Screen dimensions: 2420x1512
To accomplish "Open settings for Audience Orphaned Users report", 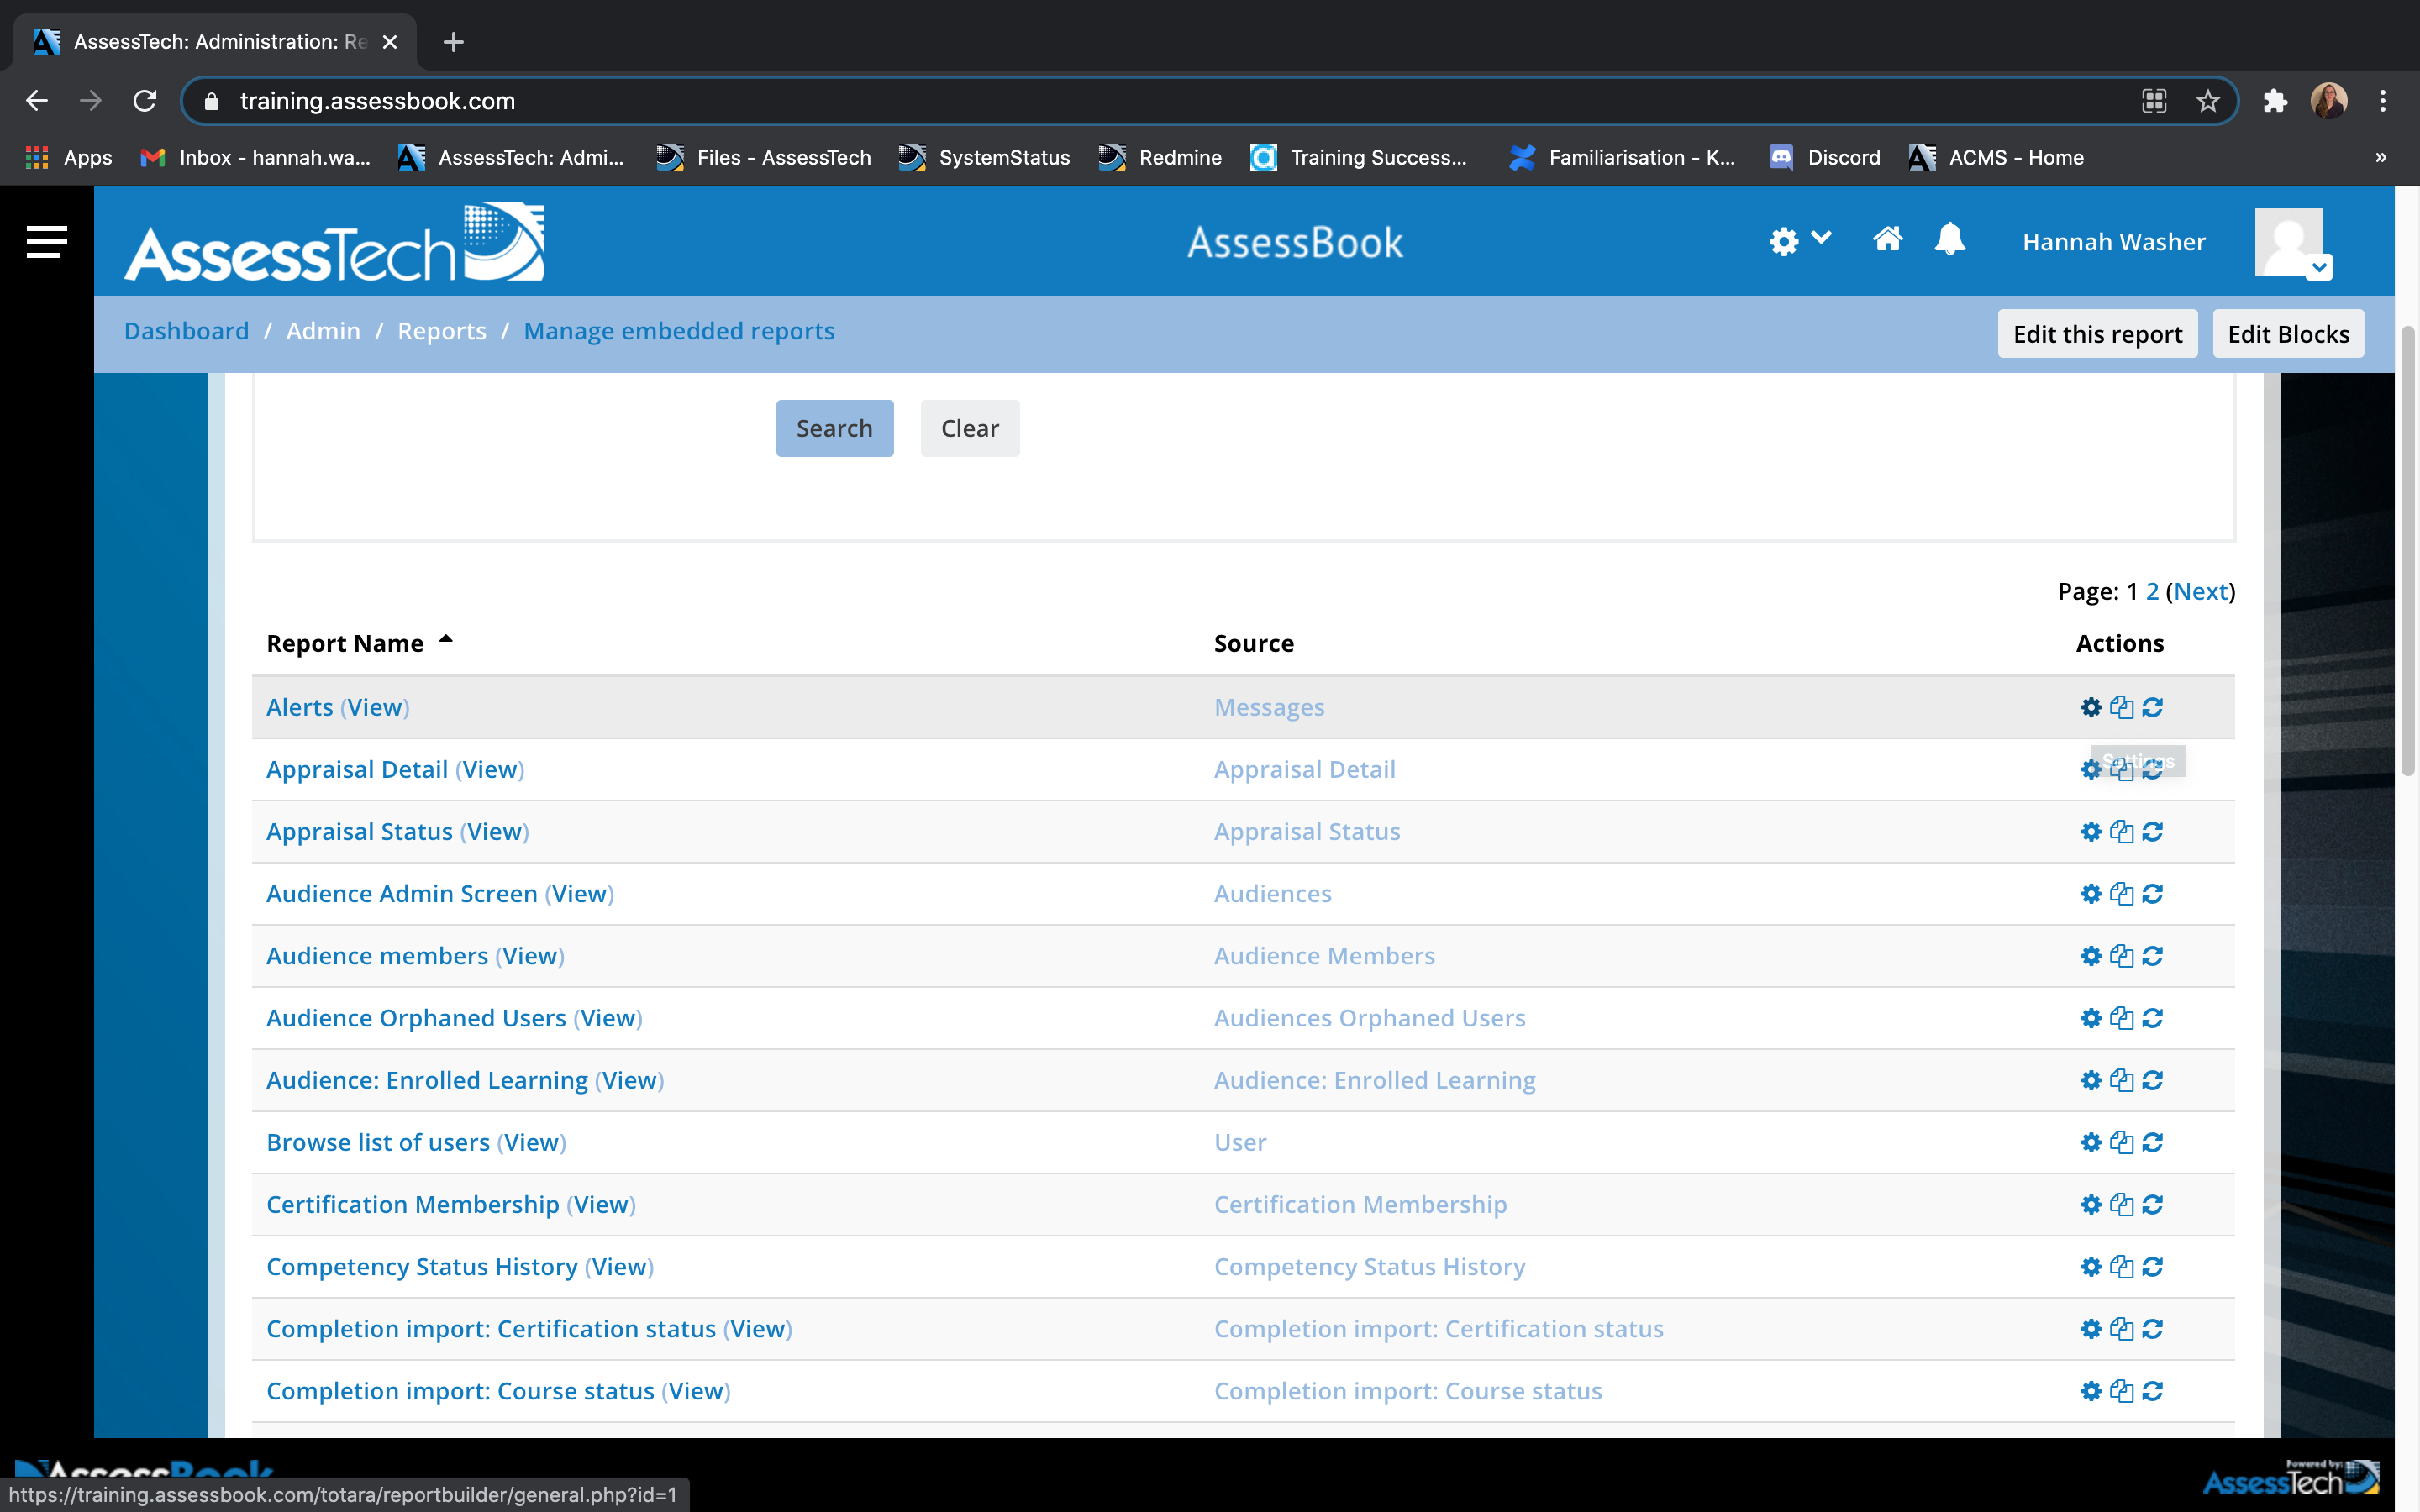I will [x=2091, y=1017].
